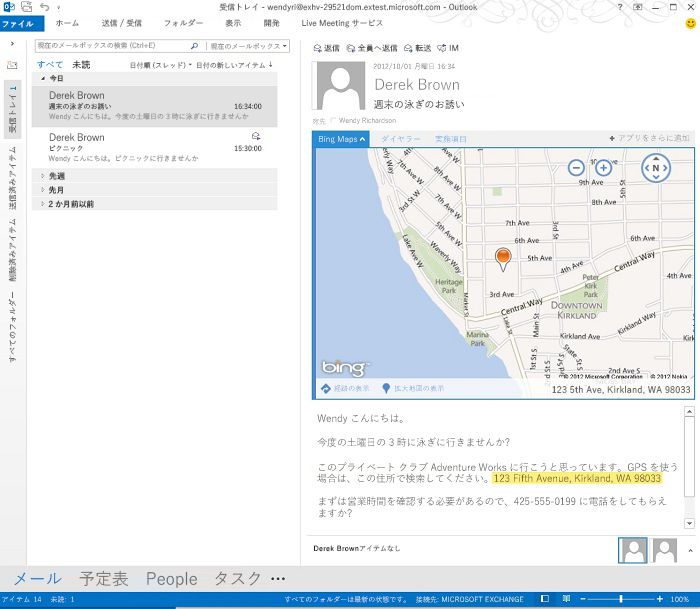700x609 pixels.
Task: Open the quick access toolbar customize arrow
Action: [58, 8]
